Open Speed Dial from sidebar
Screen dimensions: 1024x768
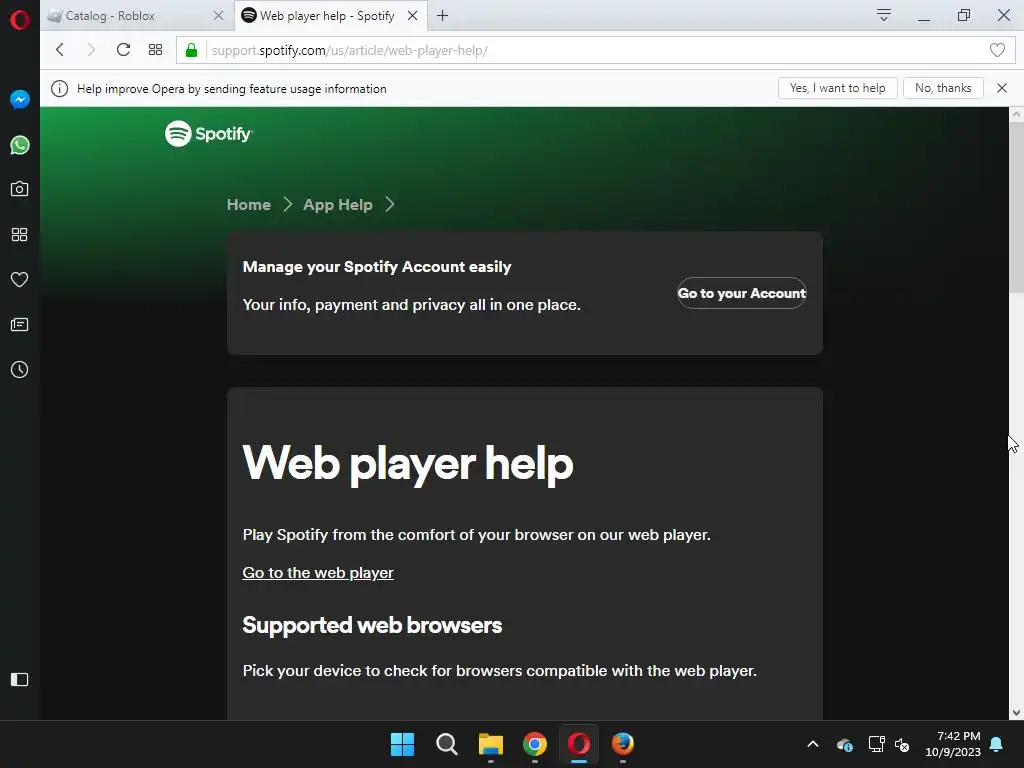click(20, 234)
